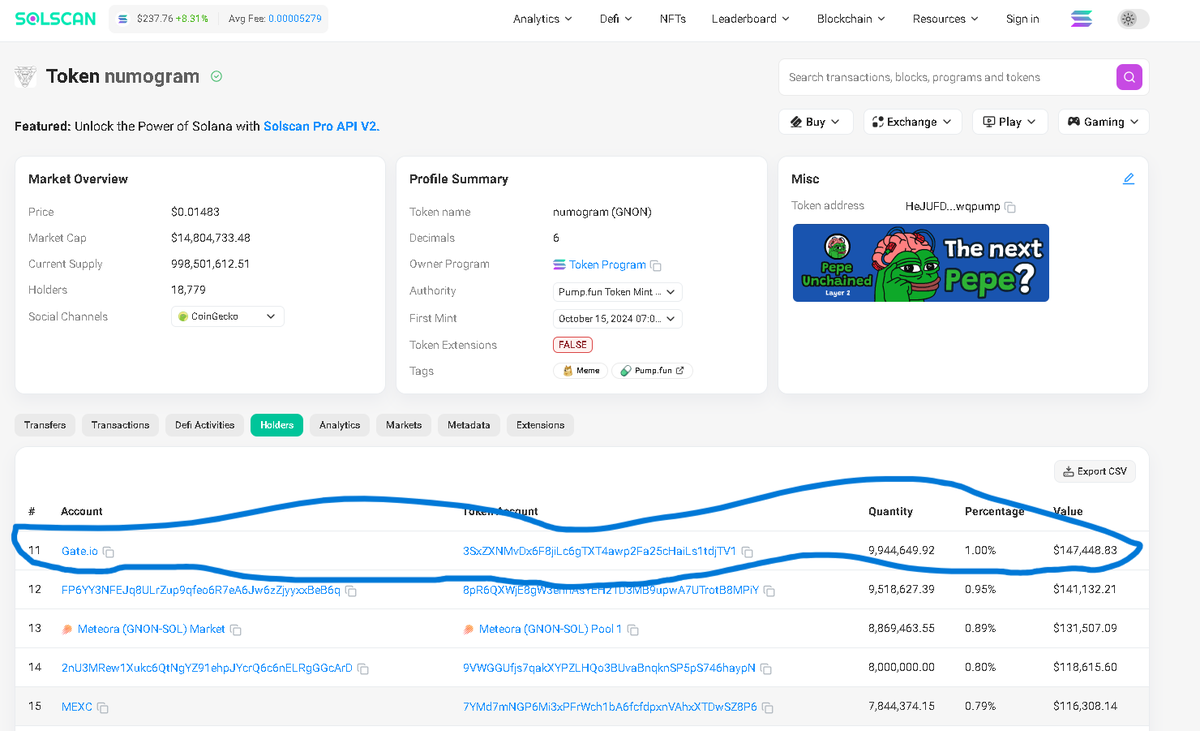Open the Gate.io account link

click(x=79, y=551)
